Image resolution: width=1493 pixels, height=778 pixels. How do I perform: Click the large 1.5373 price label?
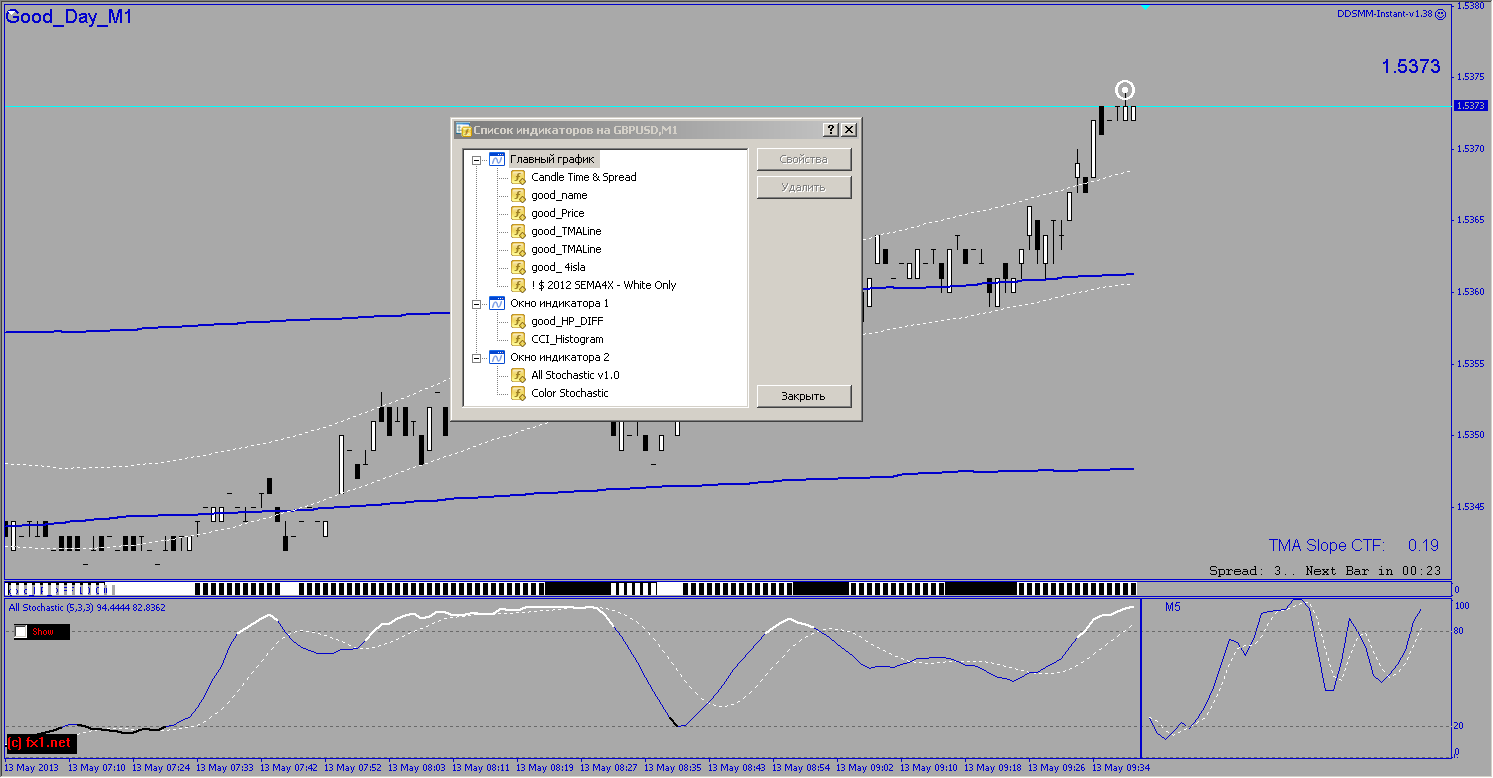coord(1411,67)
